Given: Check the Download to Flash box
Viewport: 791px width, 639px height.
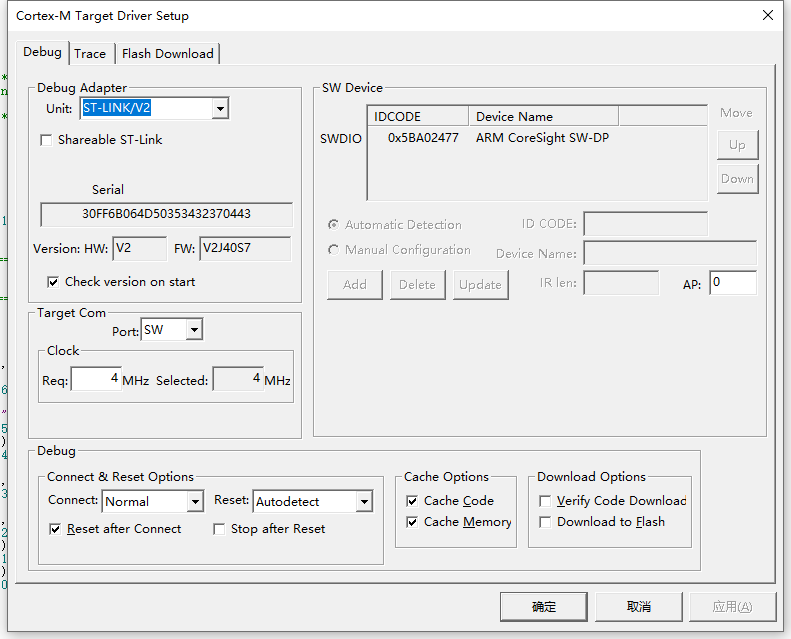Looking at the screenshot, I should pos(545,522).
